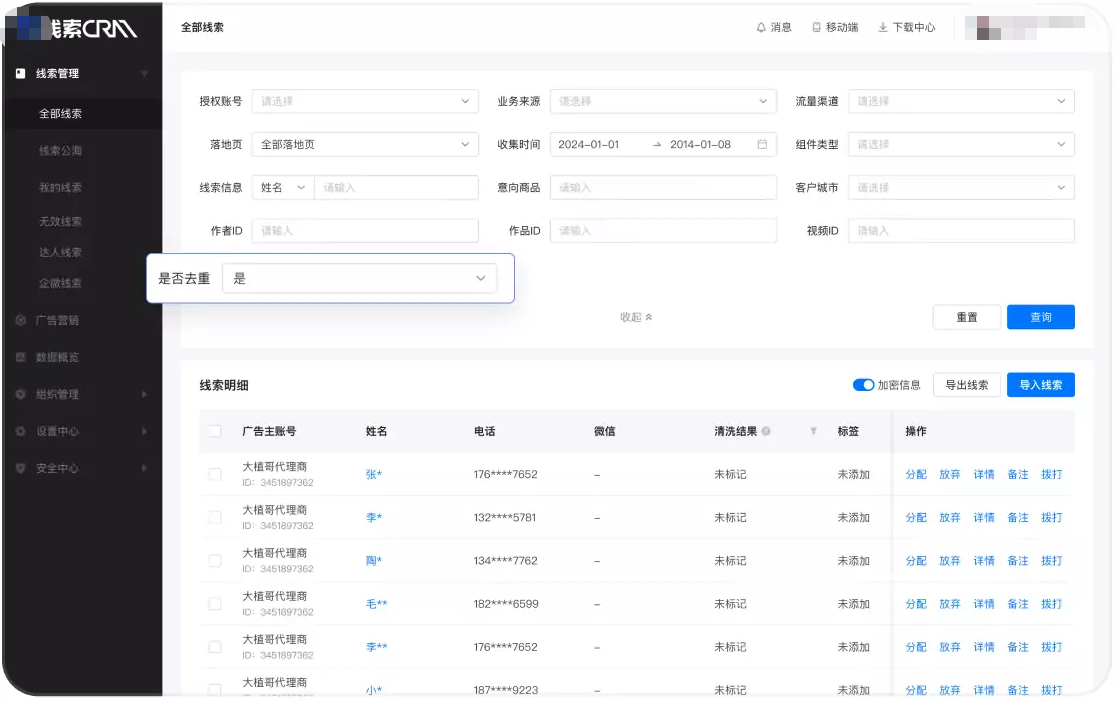Click the 视频ID input field
Image resolution: width=1117 pixels, height=701 pixels.
click(x=960, y=231)
